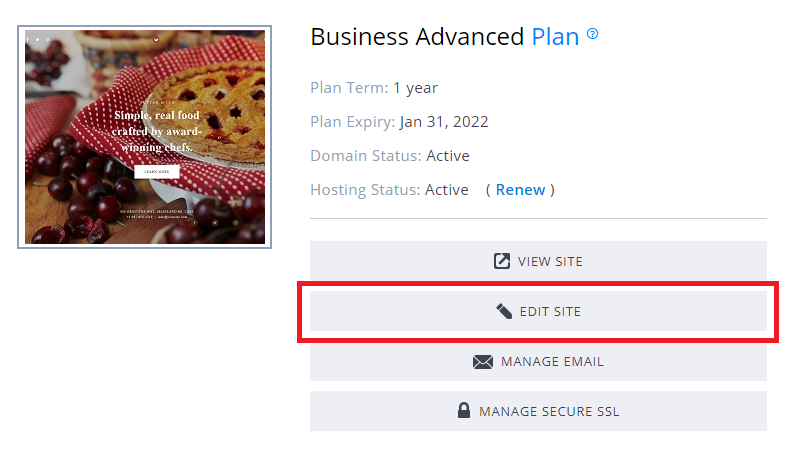Click Learn More button inside site preview
The height and width of the screenshot is (456, 790).
click(x=156, y=172)
